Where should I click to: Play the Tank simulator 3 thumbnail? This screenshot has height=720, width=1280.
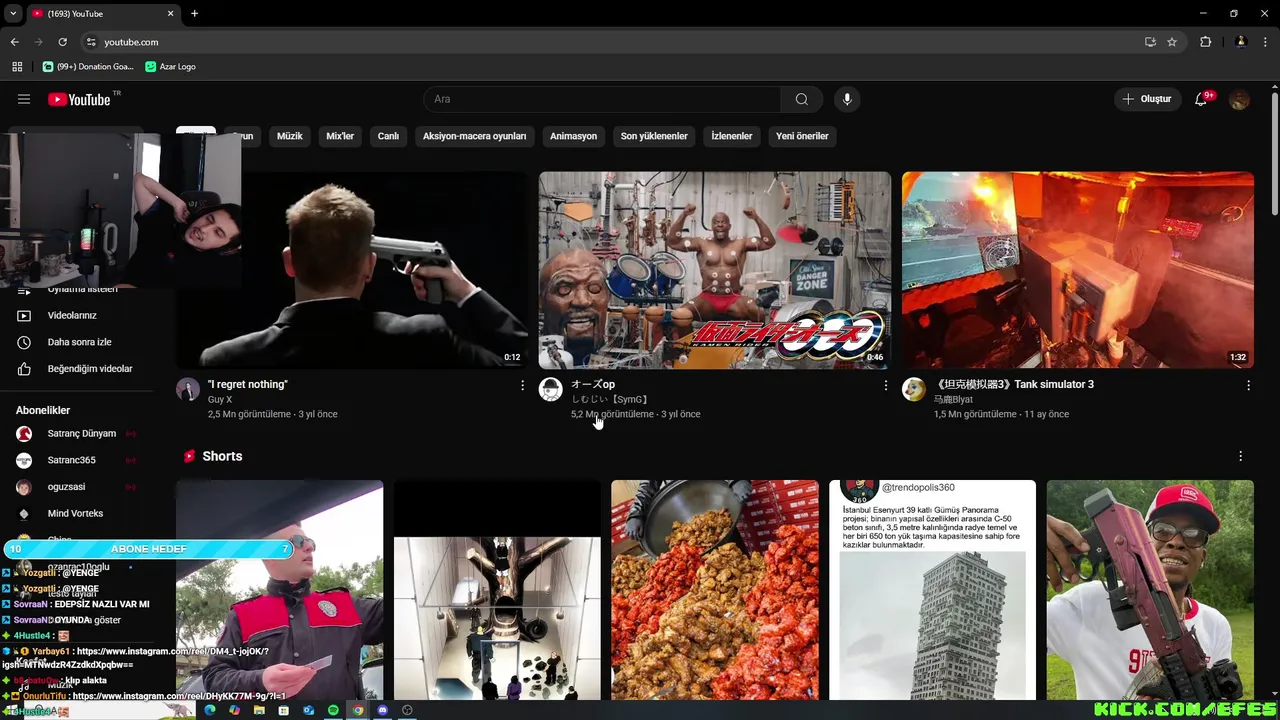point(1078,270)
